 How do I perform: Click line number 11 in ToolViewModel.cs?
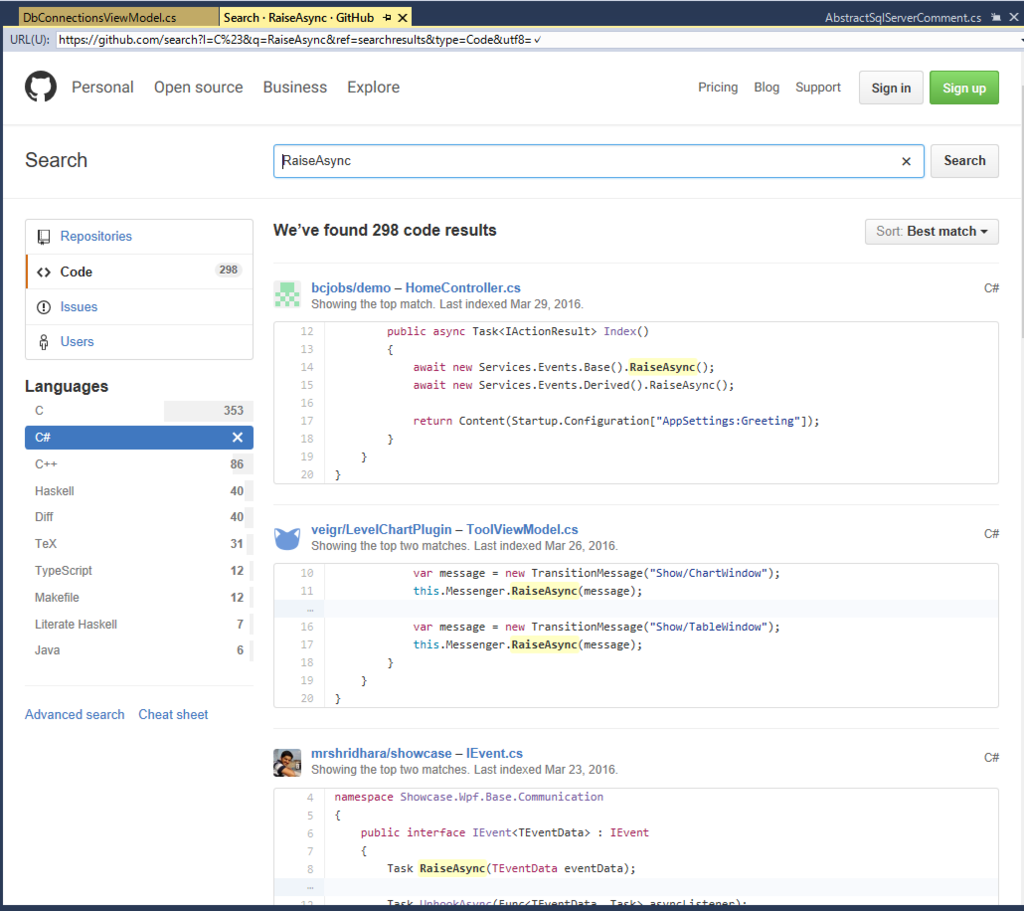click(307, 591)
